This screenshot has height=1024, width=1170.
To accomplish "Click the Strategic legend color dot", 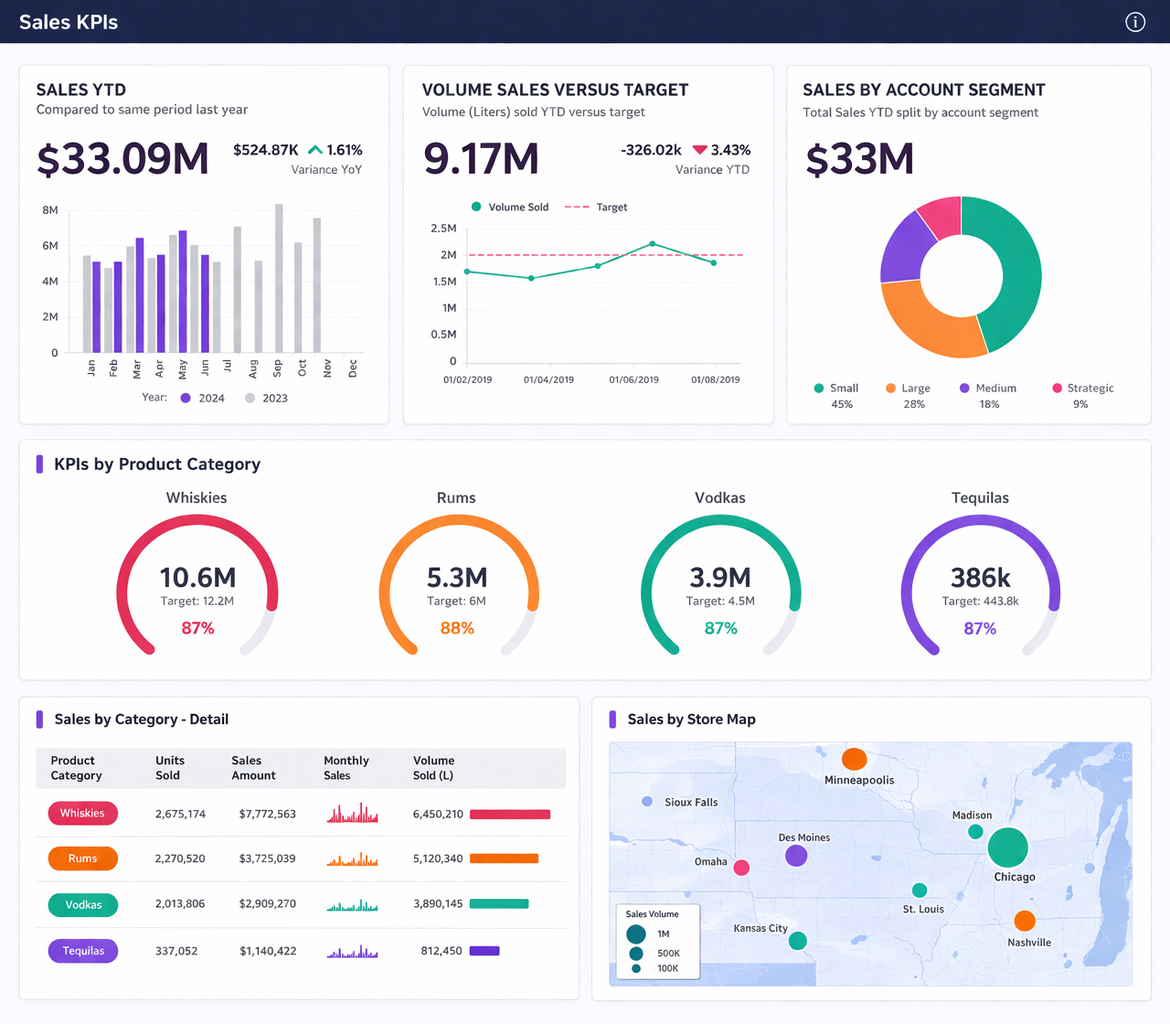I will tap(1058, 388).
